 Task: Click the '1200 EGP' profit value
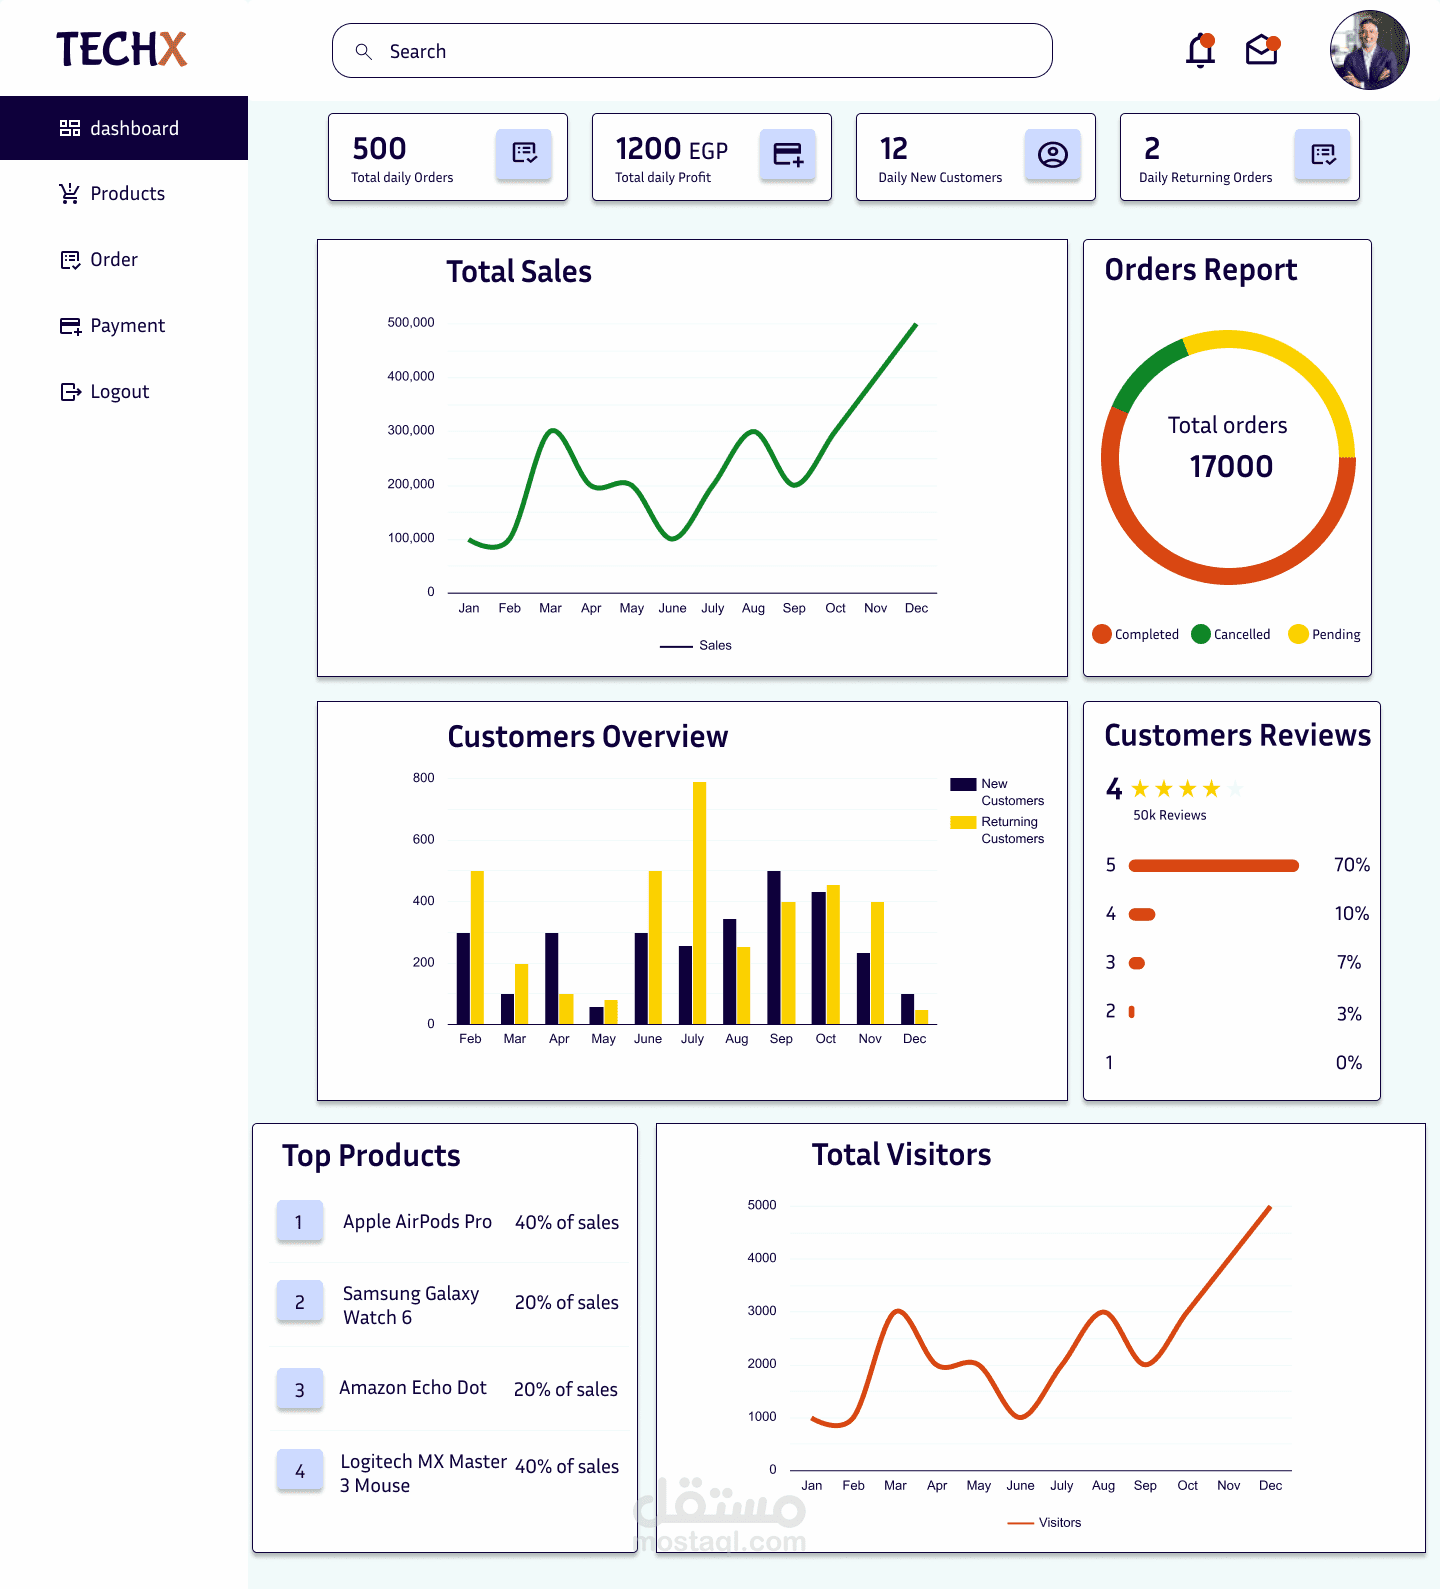coord(672,149)
